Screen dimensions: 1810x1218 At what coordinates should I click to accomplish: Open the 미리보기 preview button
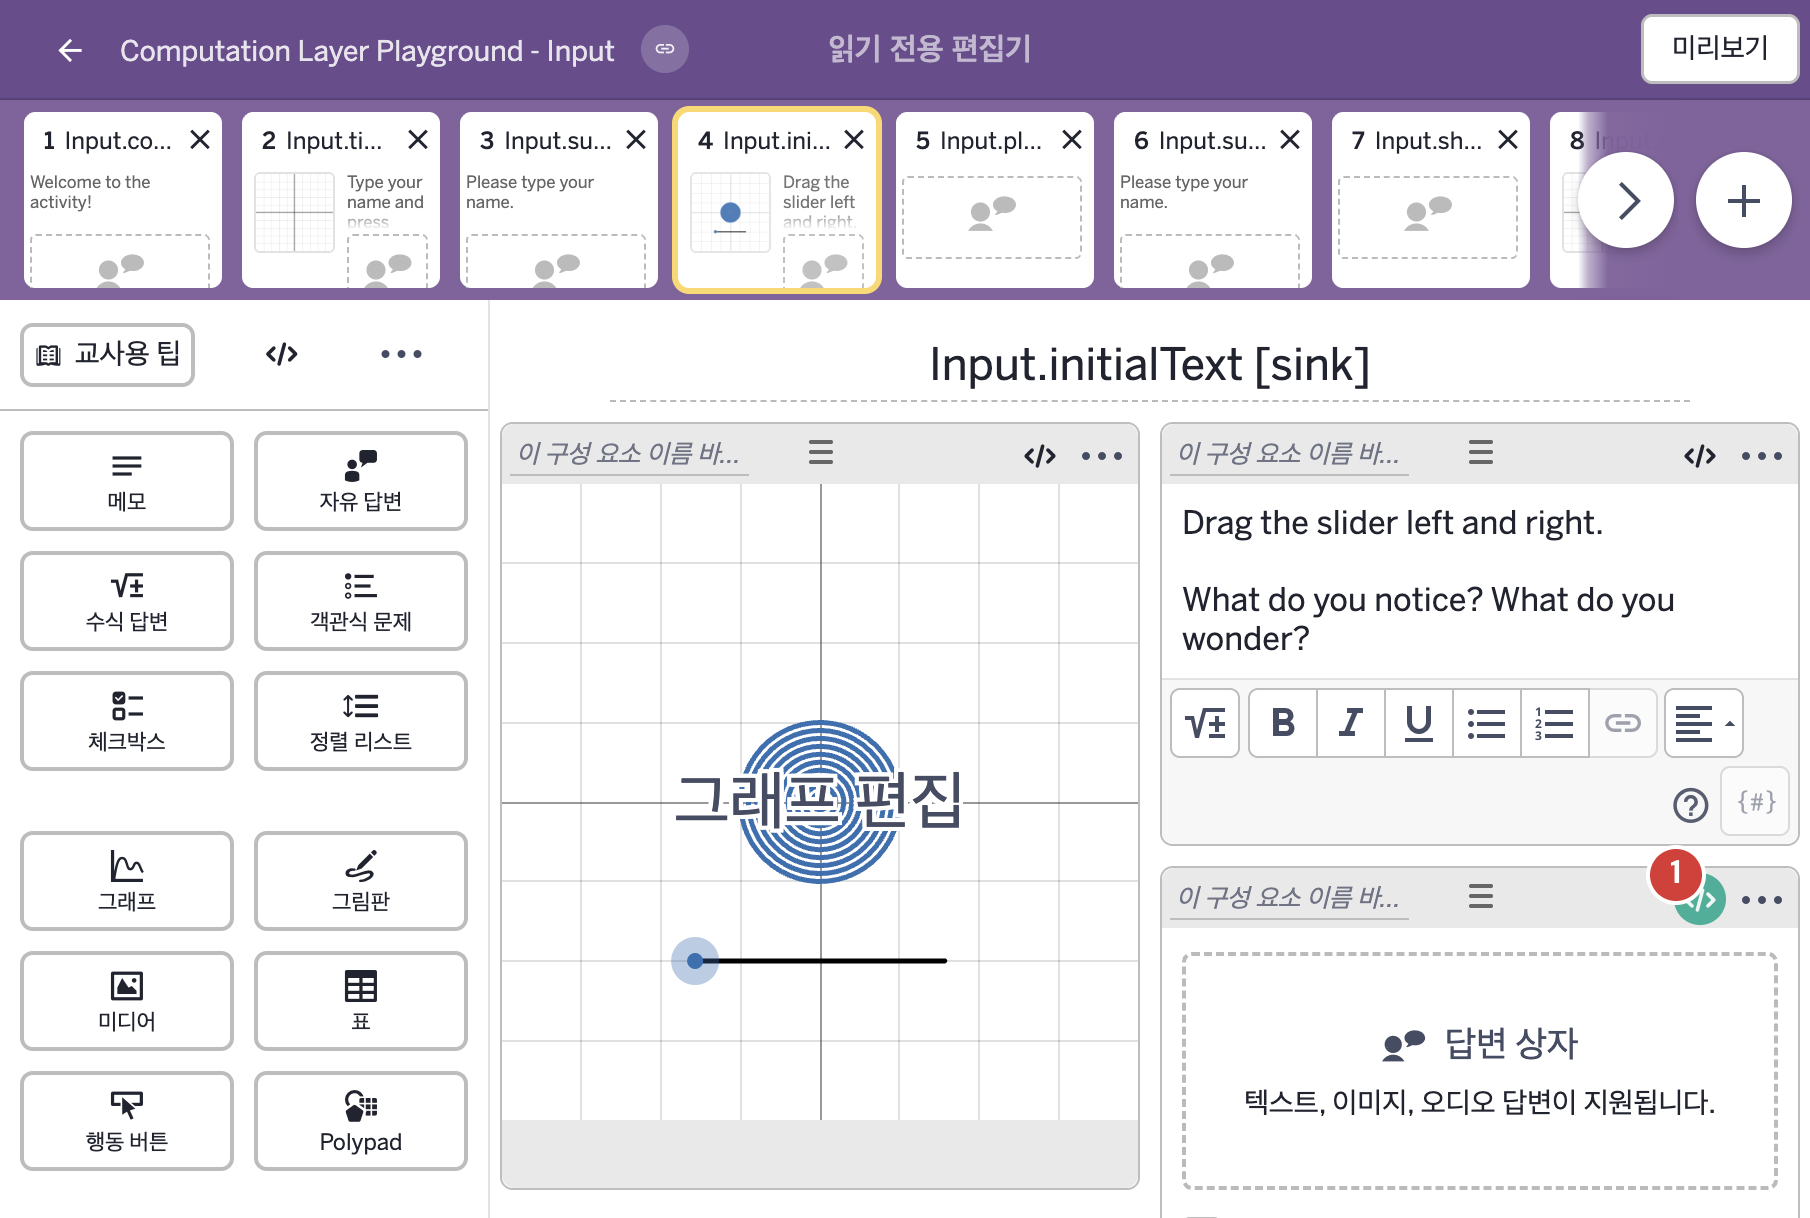click(x=1720, y=48)
